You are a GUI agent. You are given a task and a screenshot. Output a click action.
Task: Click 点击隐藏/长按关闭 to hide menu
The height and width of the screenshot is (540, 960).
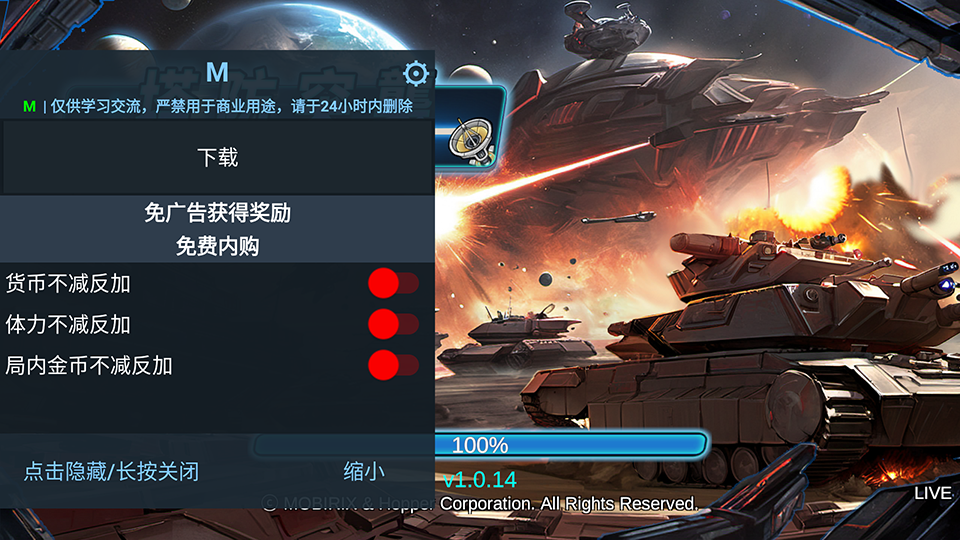(111, 471)
